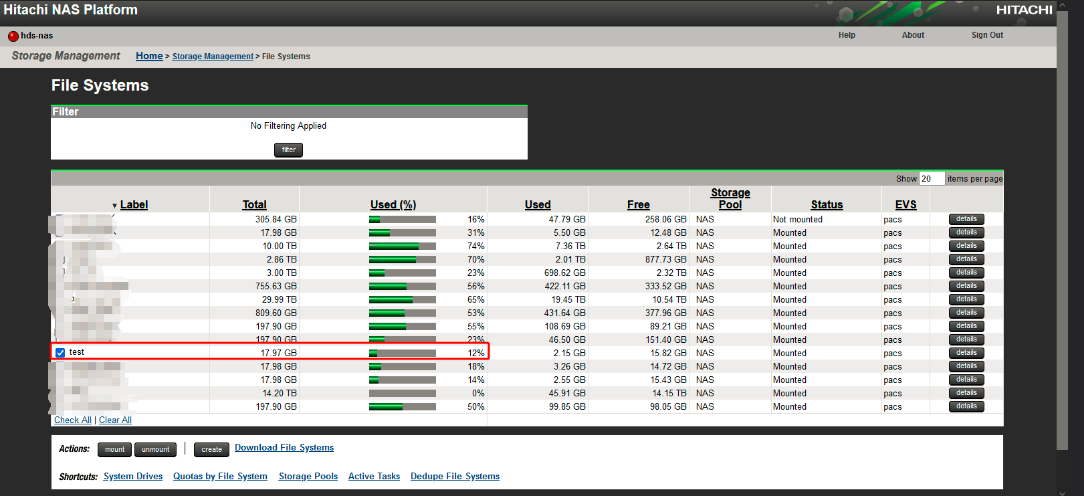Open details for the 2.86 TB file system

[x=966, y=259]
